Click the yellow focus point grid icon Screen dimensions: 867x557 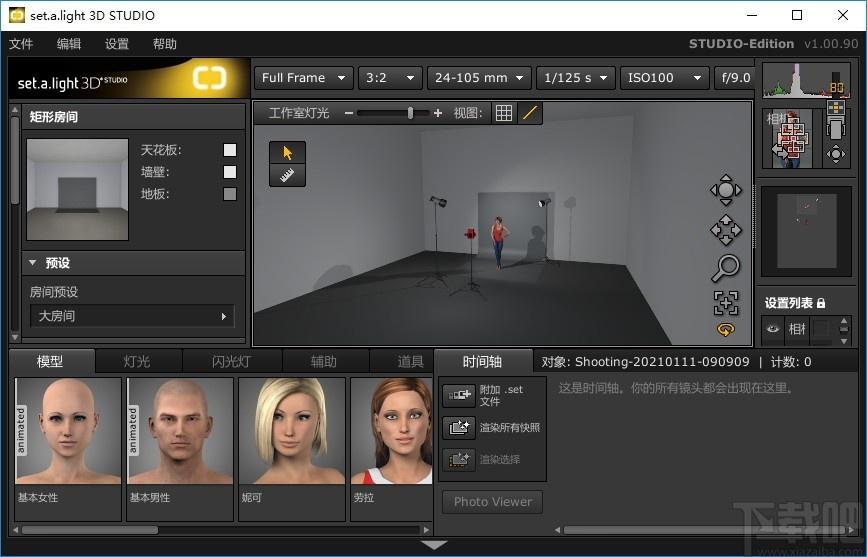[835, 106]
